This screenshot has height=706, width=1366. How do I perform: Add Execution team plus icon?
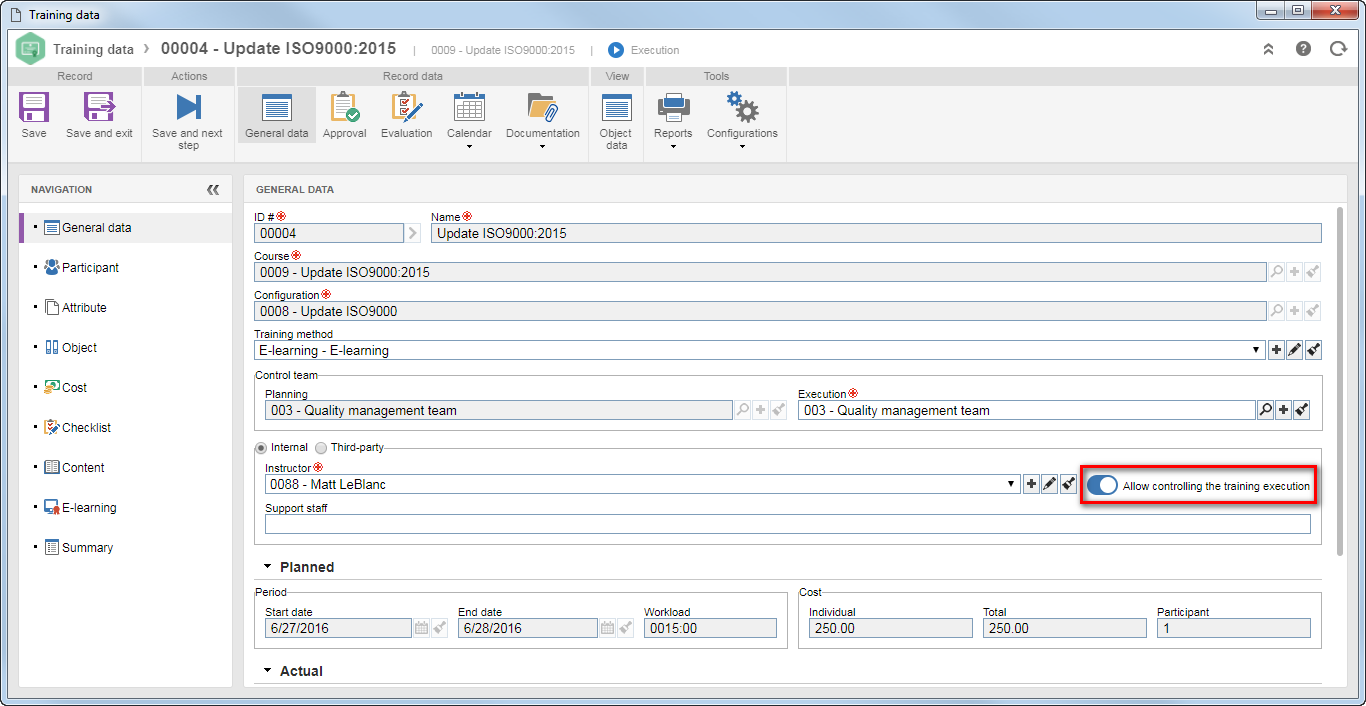click(x=1283, y=410)
